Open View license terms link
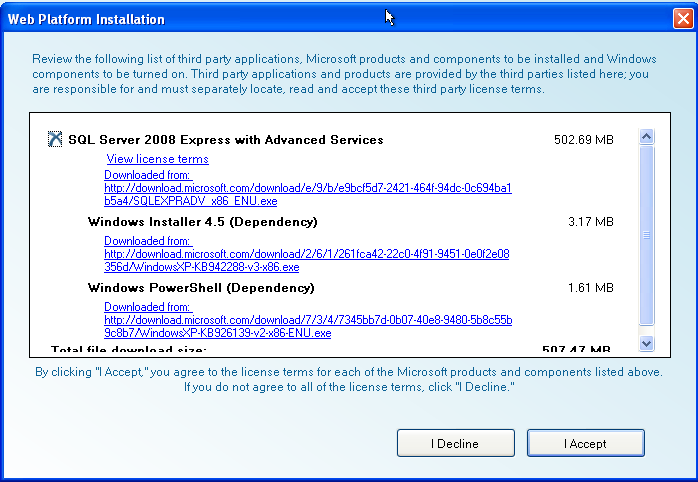This screenshot has height=482, width=698. 158,159
